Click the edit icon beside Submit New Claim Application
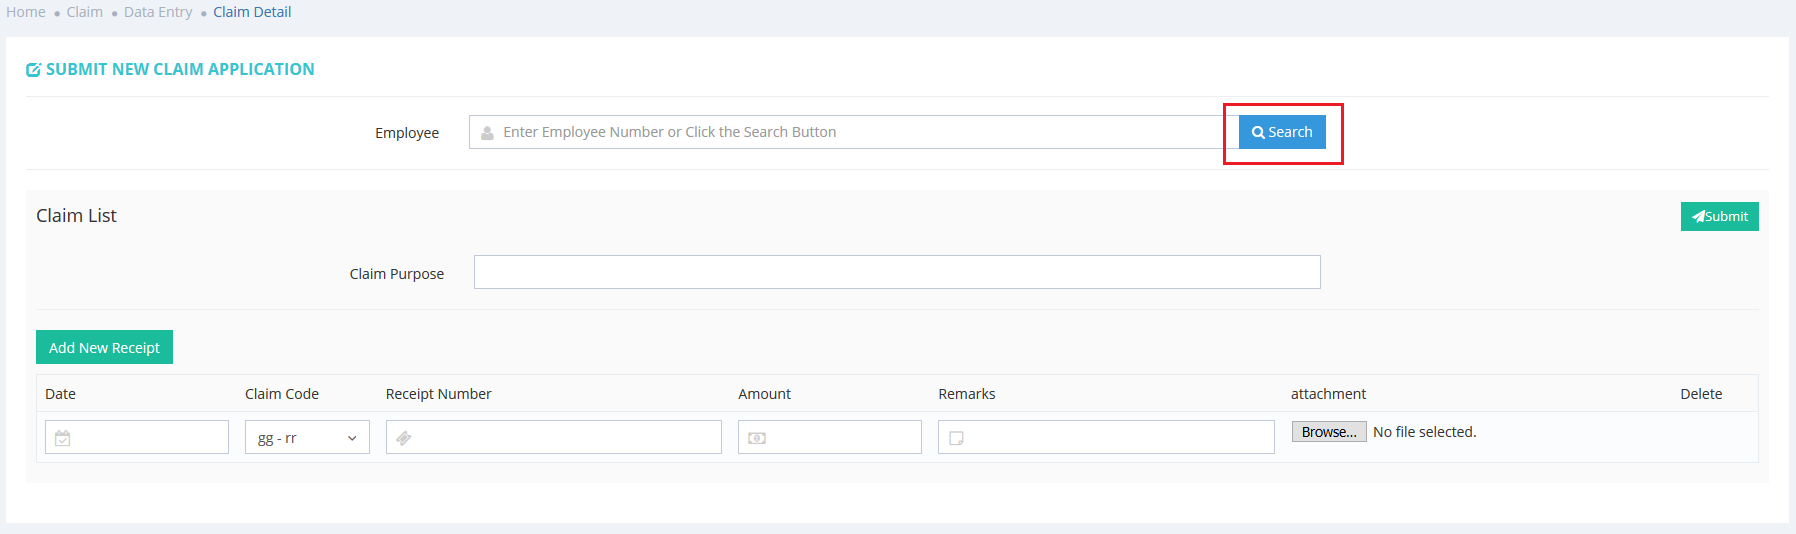 (33, 70)
